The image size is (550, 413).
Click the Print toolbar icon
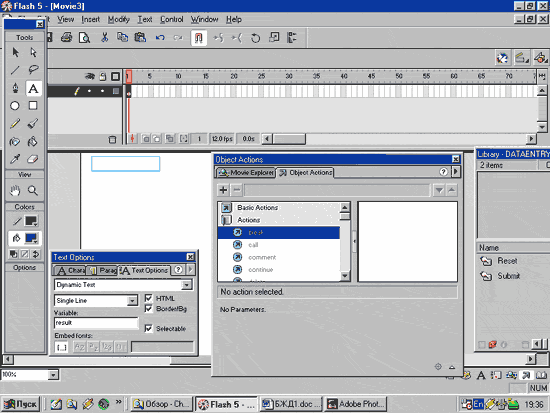(66, 37)
